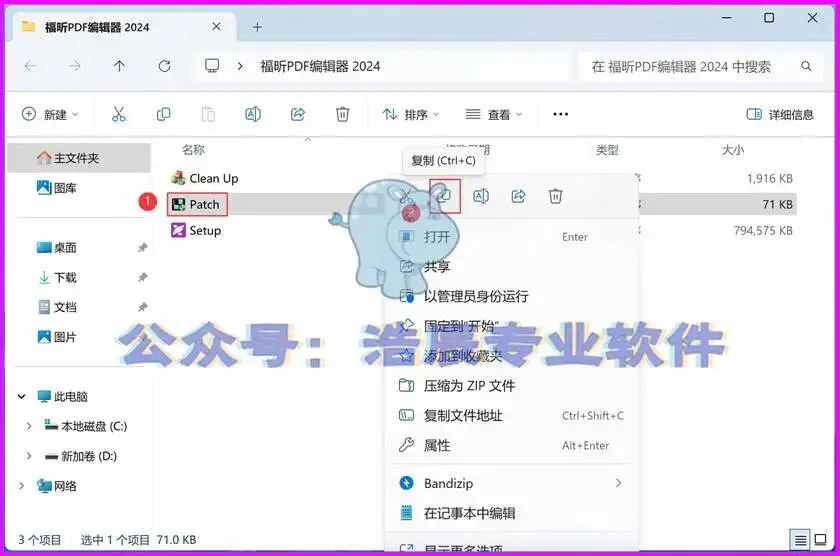
Task: Open 下载 in the sidebar
Action: pos(57,277)
